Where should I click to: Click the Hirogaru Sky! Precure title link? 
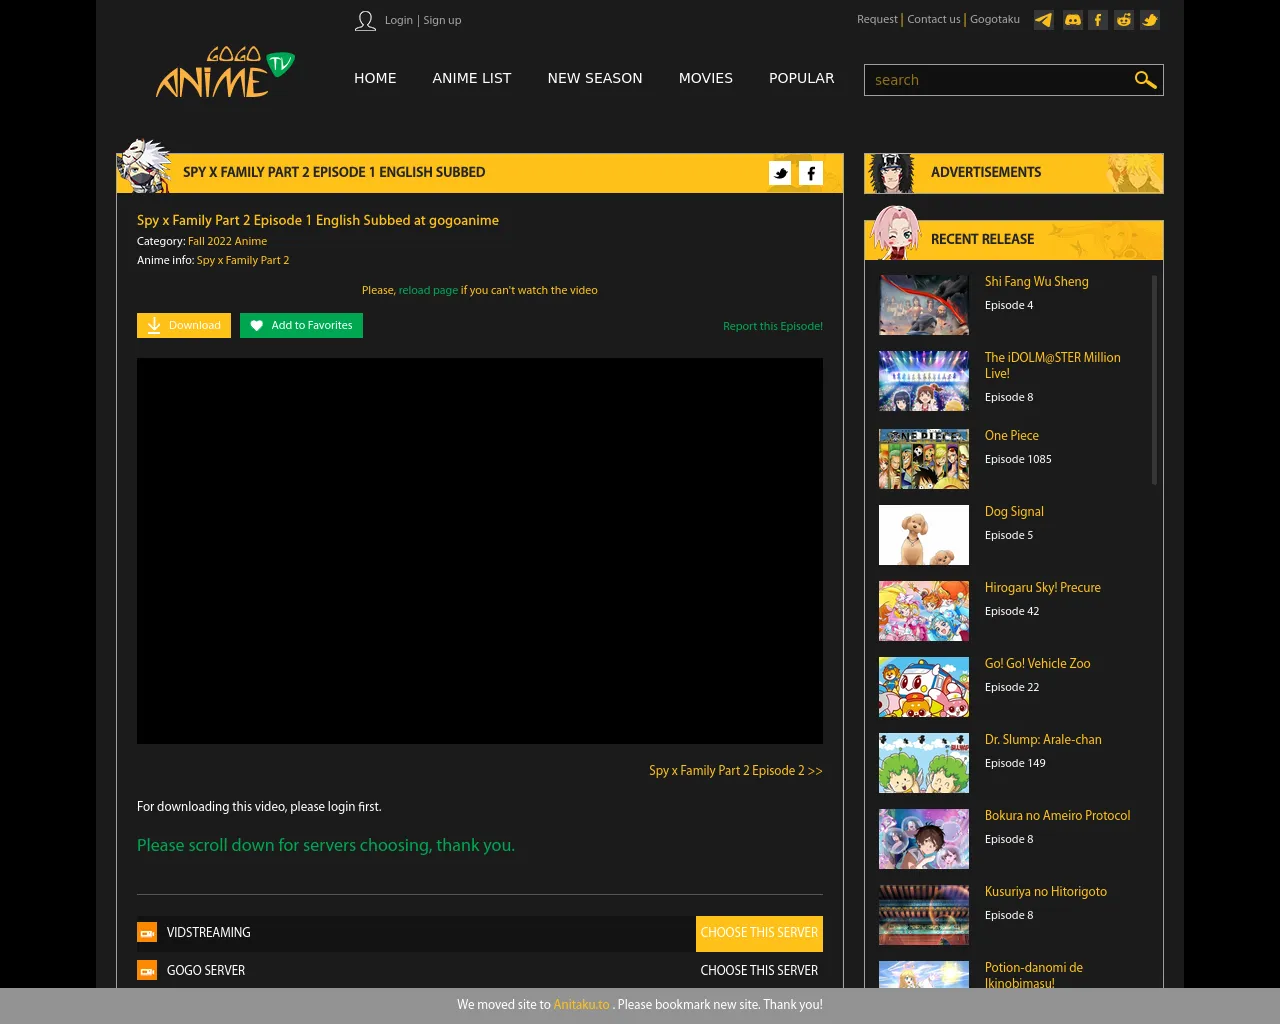pos(1043,588)
